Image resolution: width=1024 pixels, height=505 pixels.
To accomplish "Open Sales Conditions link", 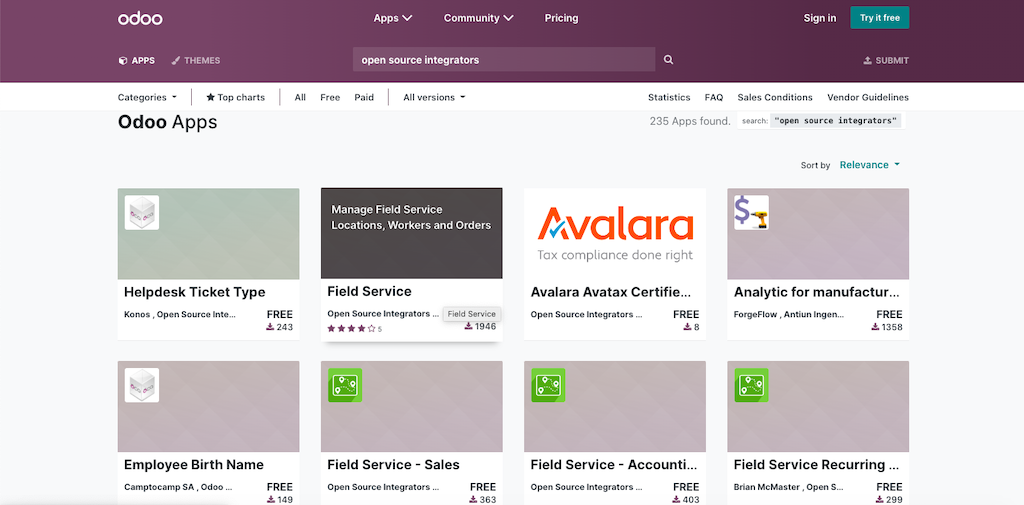I will click(x=775, y=97).
